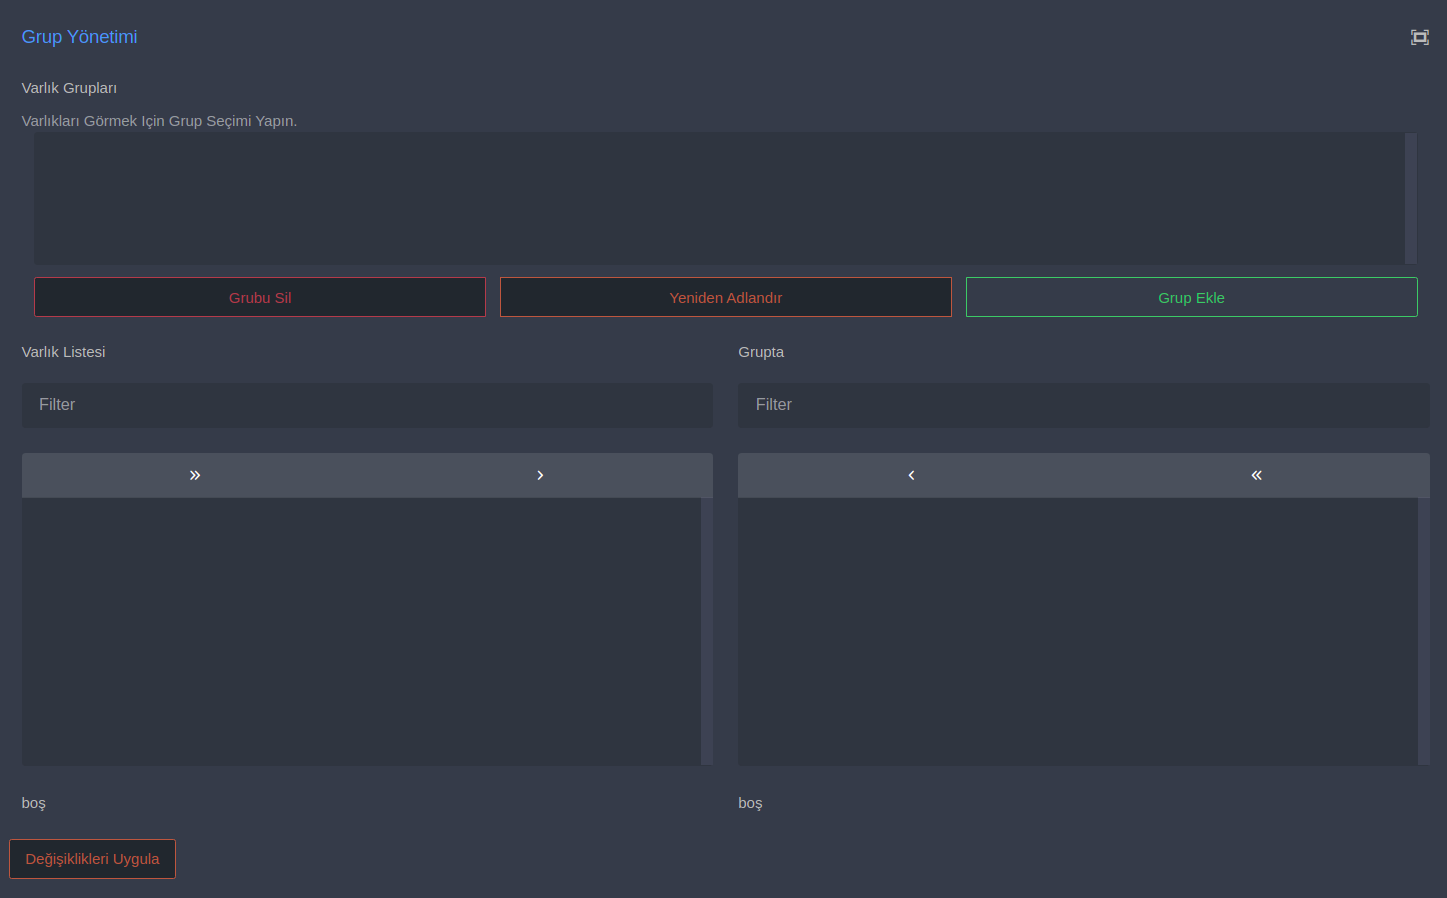Image resolution: width=1447 pixels, height=898 pixels.
Task: Click the Varlık Grupları box scrollbar
Action: point(1411,198)
